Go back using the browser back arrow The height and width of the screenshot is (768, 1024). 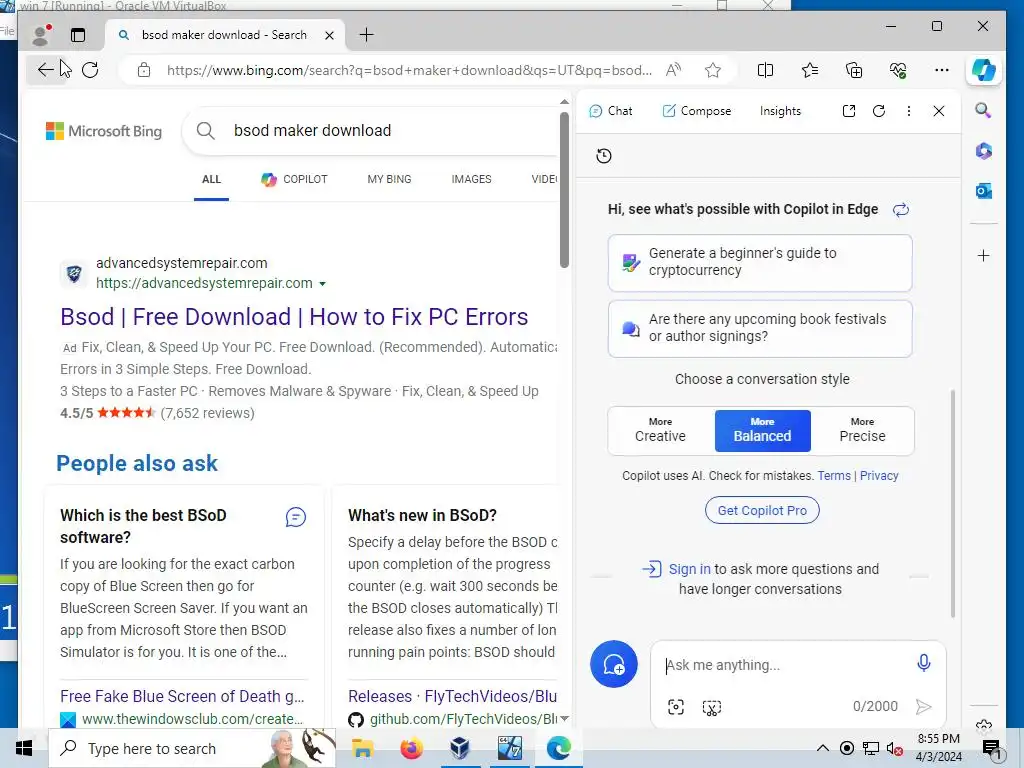tap(44, 70)
